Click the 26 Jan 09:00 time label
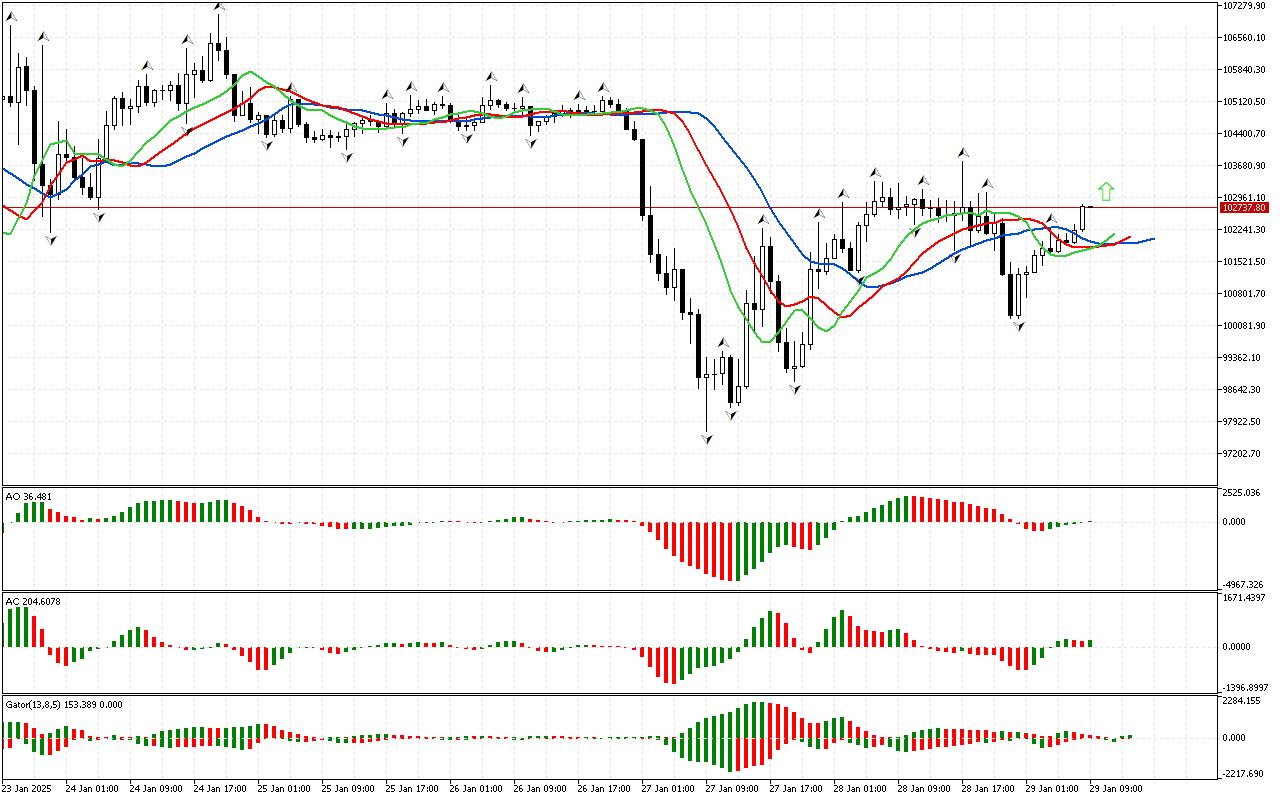The height and width of the screenshot is (800, 1280). (x=541, y=789)
